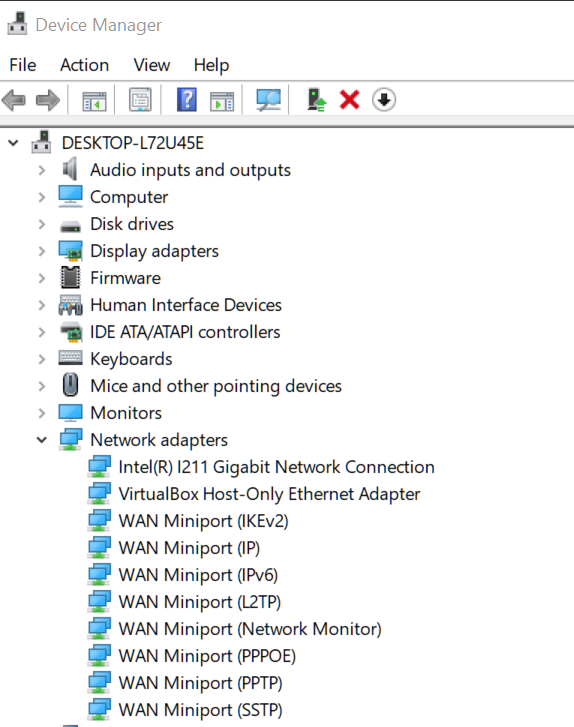This screenshot has width=574, height=727.
Task: Select VirtualBox Host-Only Ethernet Adapter
Action: coord(269,494)
